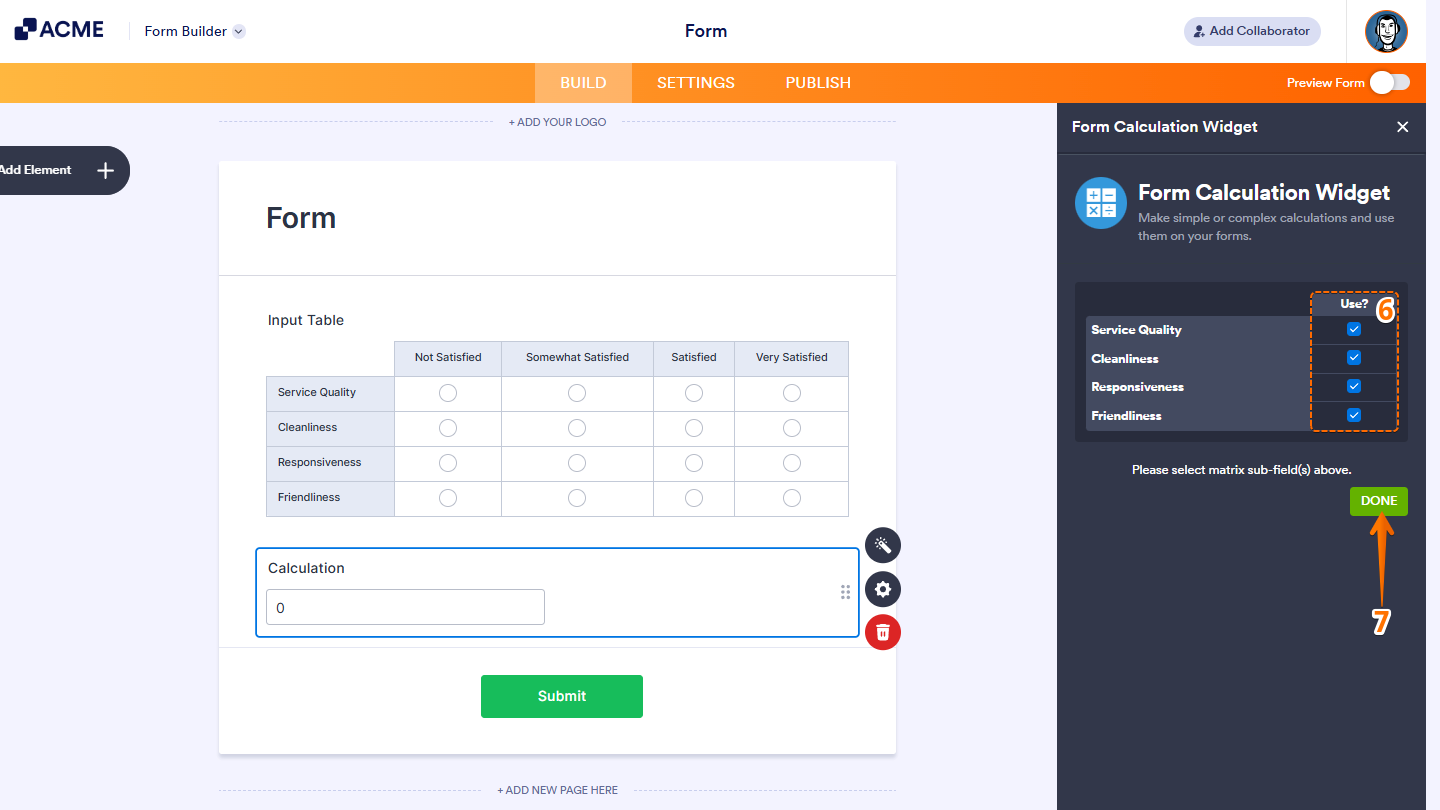Viewport: 1440px width, 810px height.
Task: Click the Form Calculation Widget blue icon
Action: coord(1100,202)
